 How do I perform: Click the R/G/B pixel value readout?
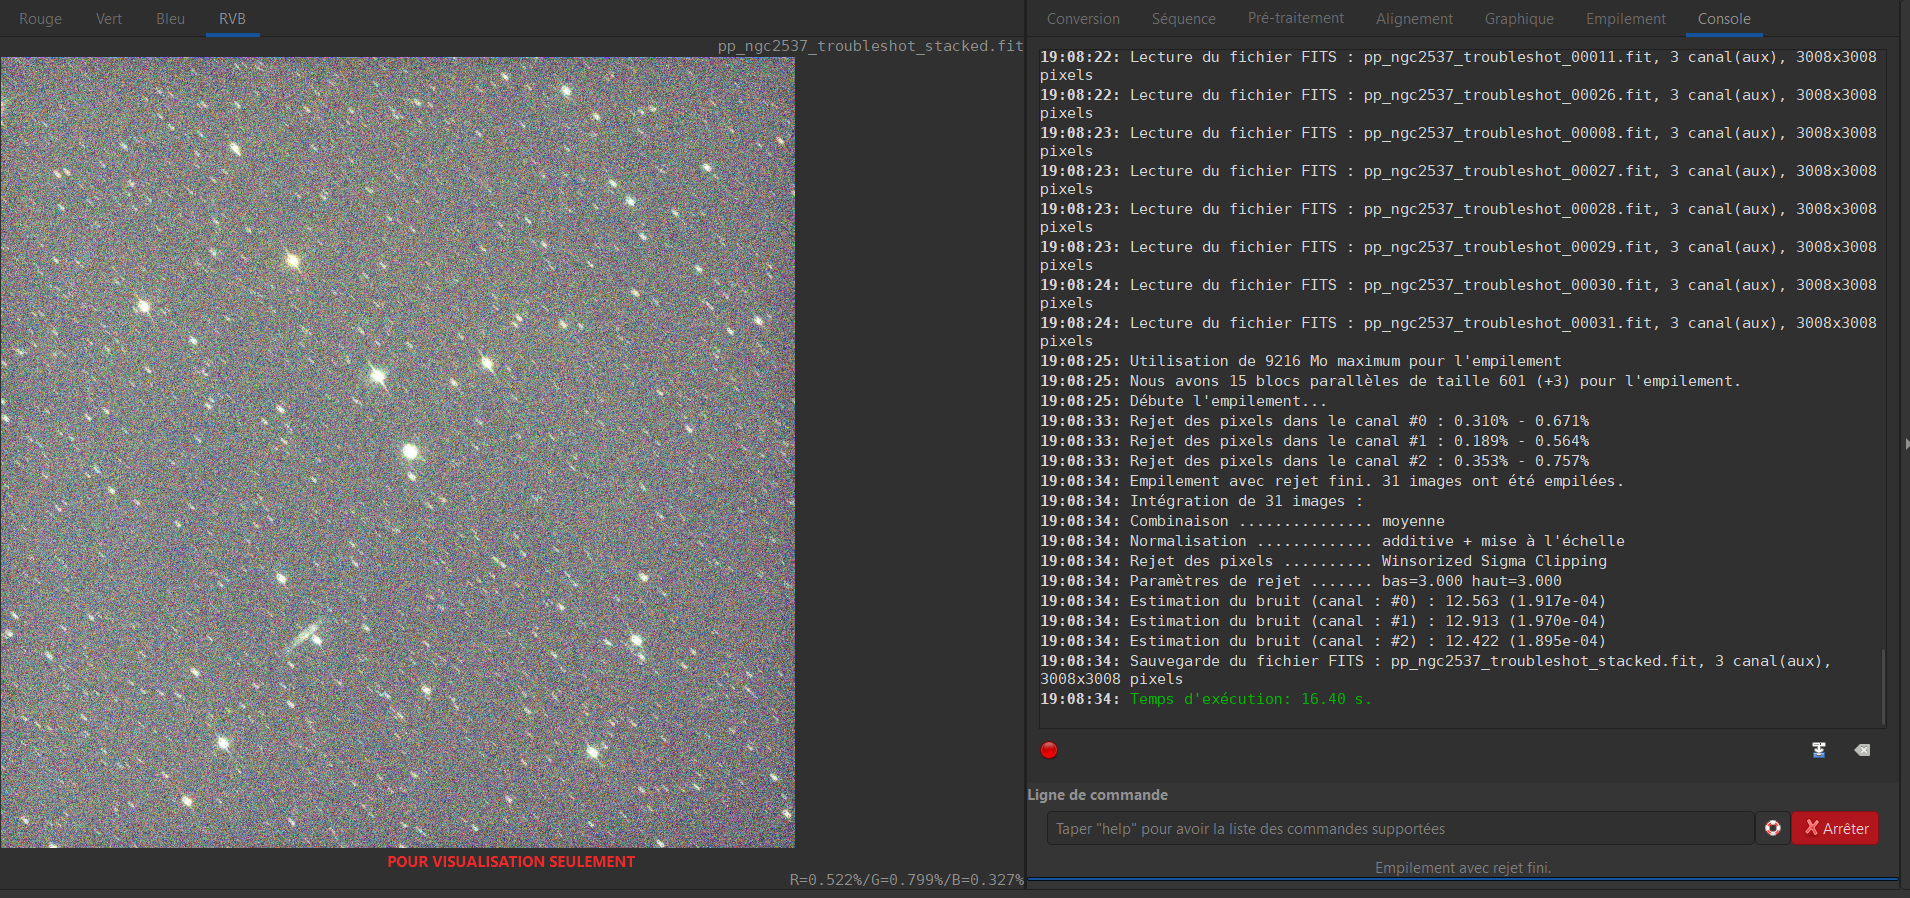click(x=906, y=880)
